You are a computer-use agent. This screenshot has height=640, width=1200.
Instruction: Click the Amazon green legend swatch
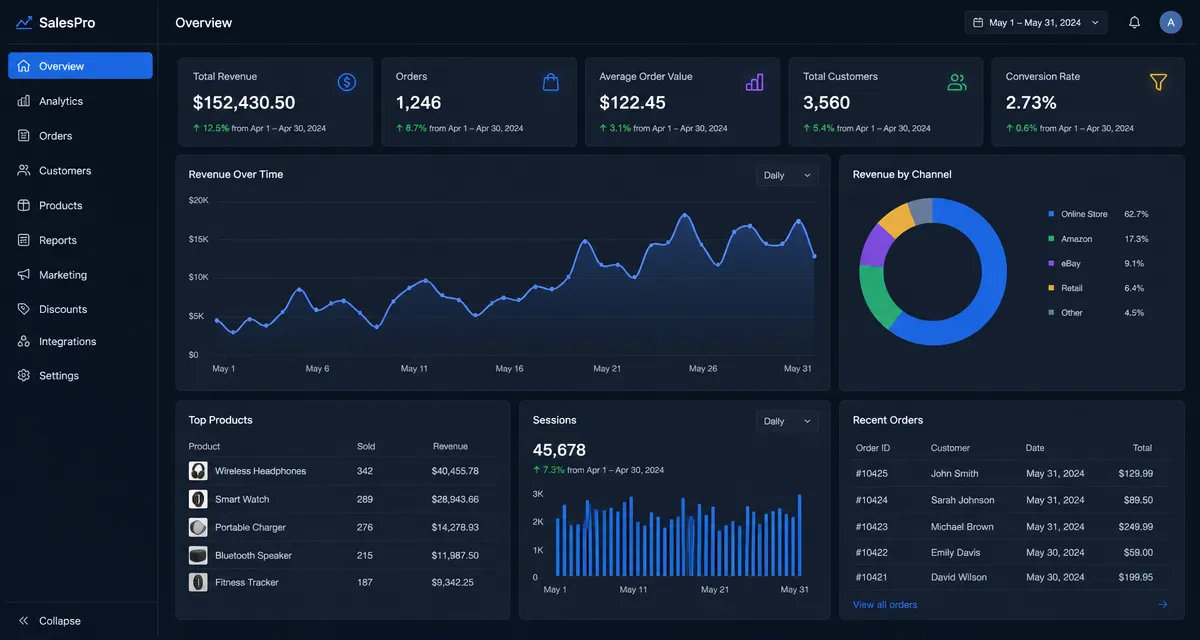coord(1051,239)
